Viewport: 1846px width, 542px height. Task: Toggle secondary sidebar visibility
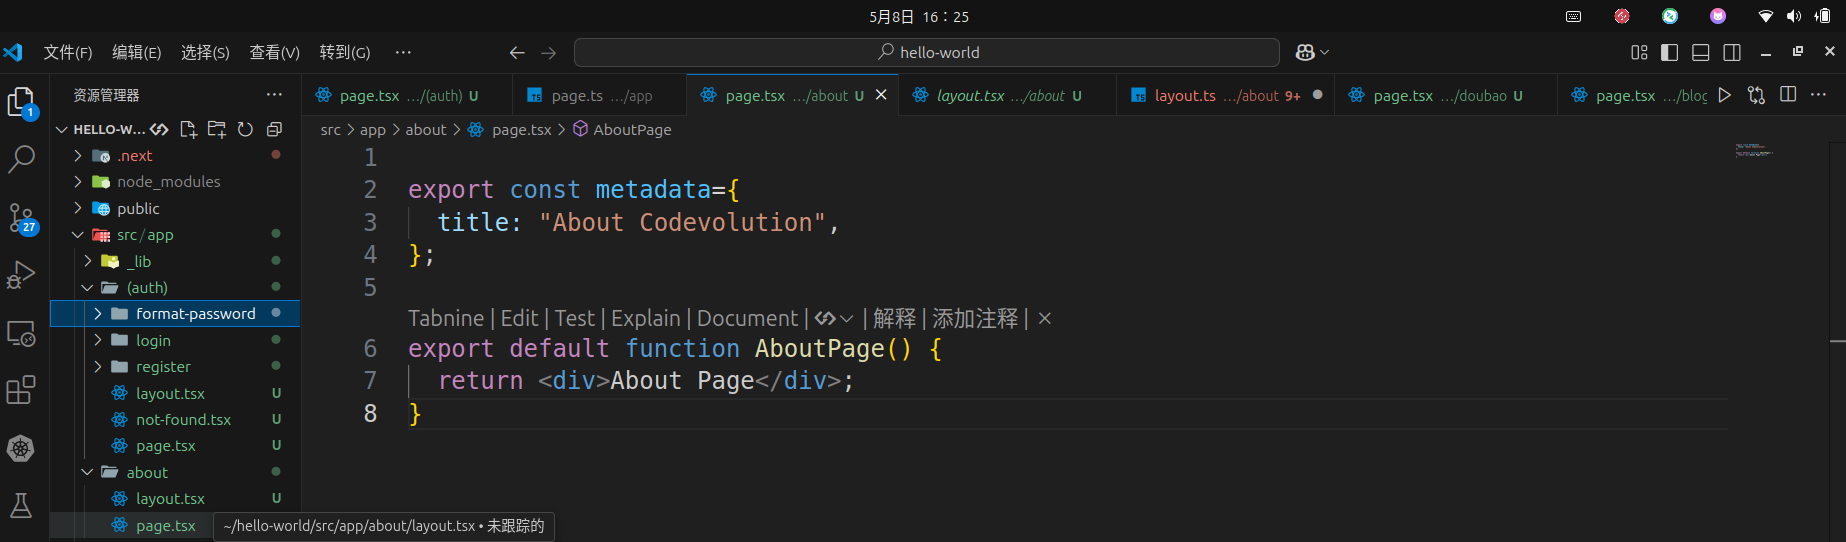pos(1732,52)
